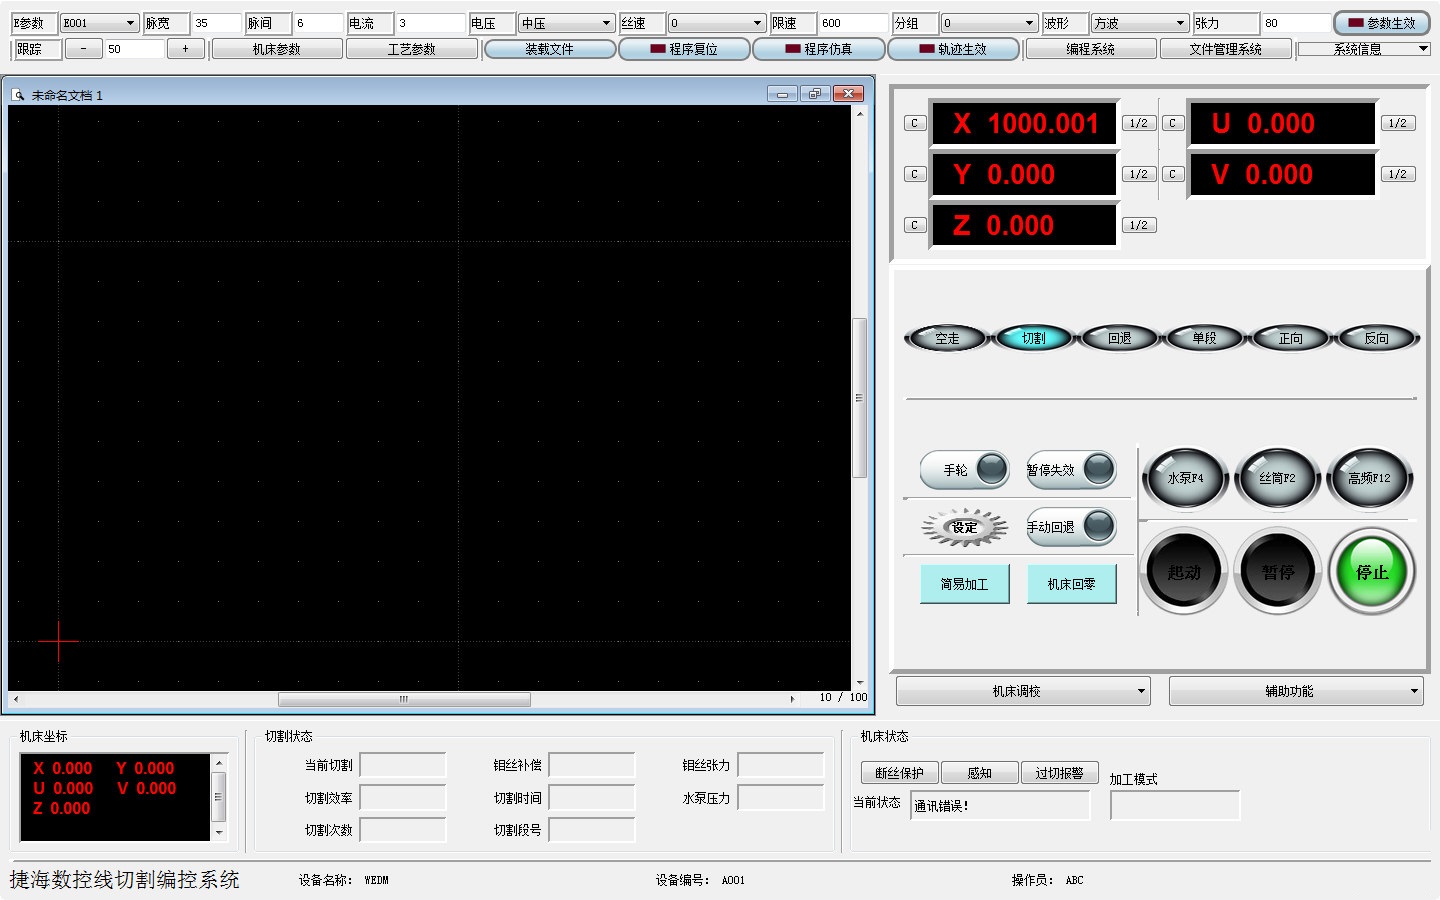This screenshot has width=1440, height=900.
Task: Click the drawing canvas horizontal scrollbar
Action: tap(404, 699)
